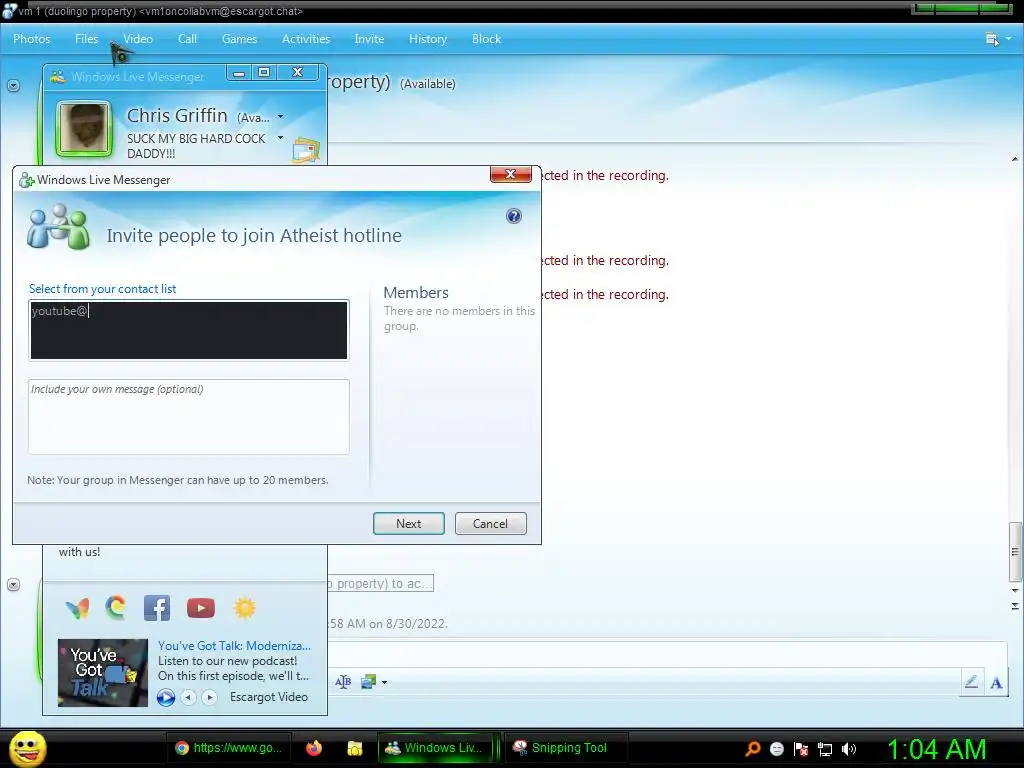Open the network tray icon
1024x768 pixels.
pyautogui.click(x=825, y=750)
